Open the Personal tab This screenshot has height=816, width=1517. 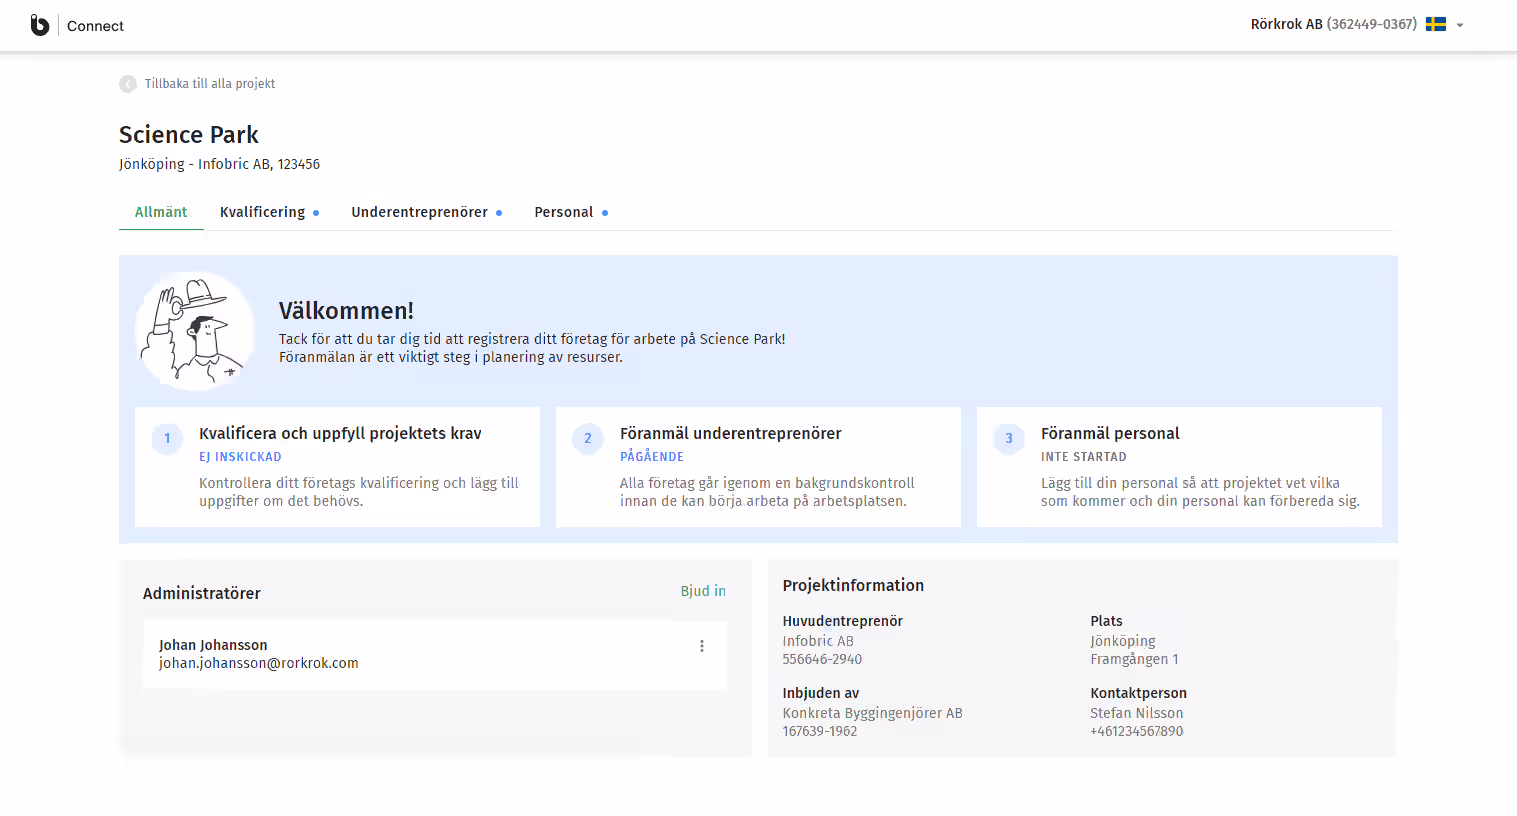point(571,212)
